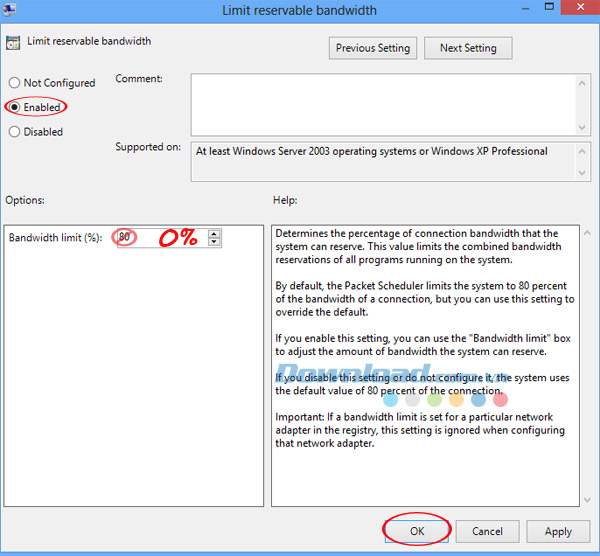This screenshot has width=600, height=556.
Task: Go to Previous Setting
Action: pyautogui.click(x=372, y=48)
